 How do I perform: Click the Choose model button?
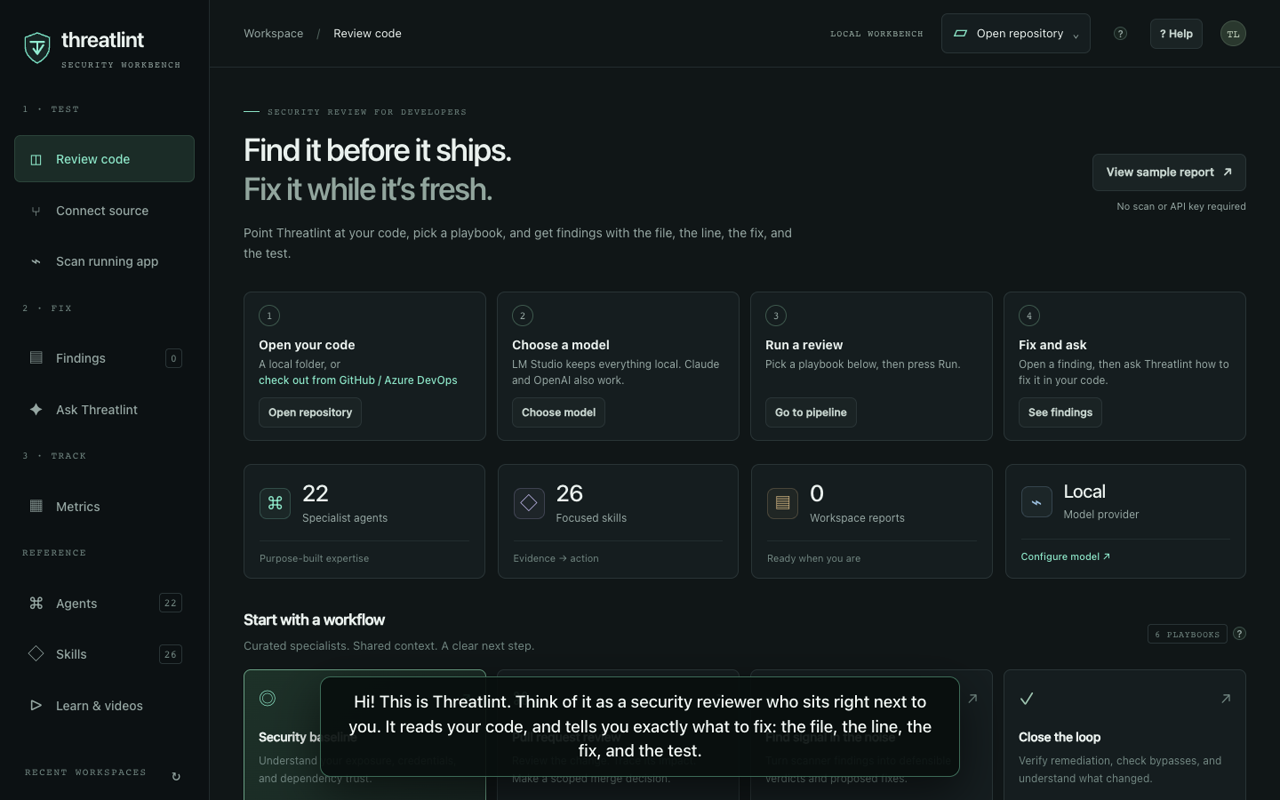[558, 412]
